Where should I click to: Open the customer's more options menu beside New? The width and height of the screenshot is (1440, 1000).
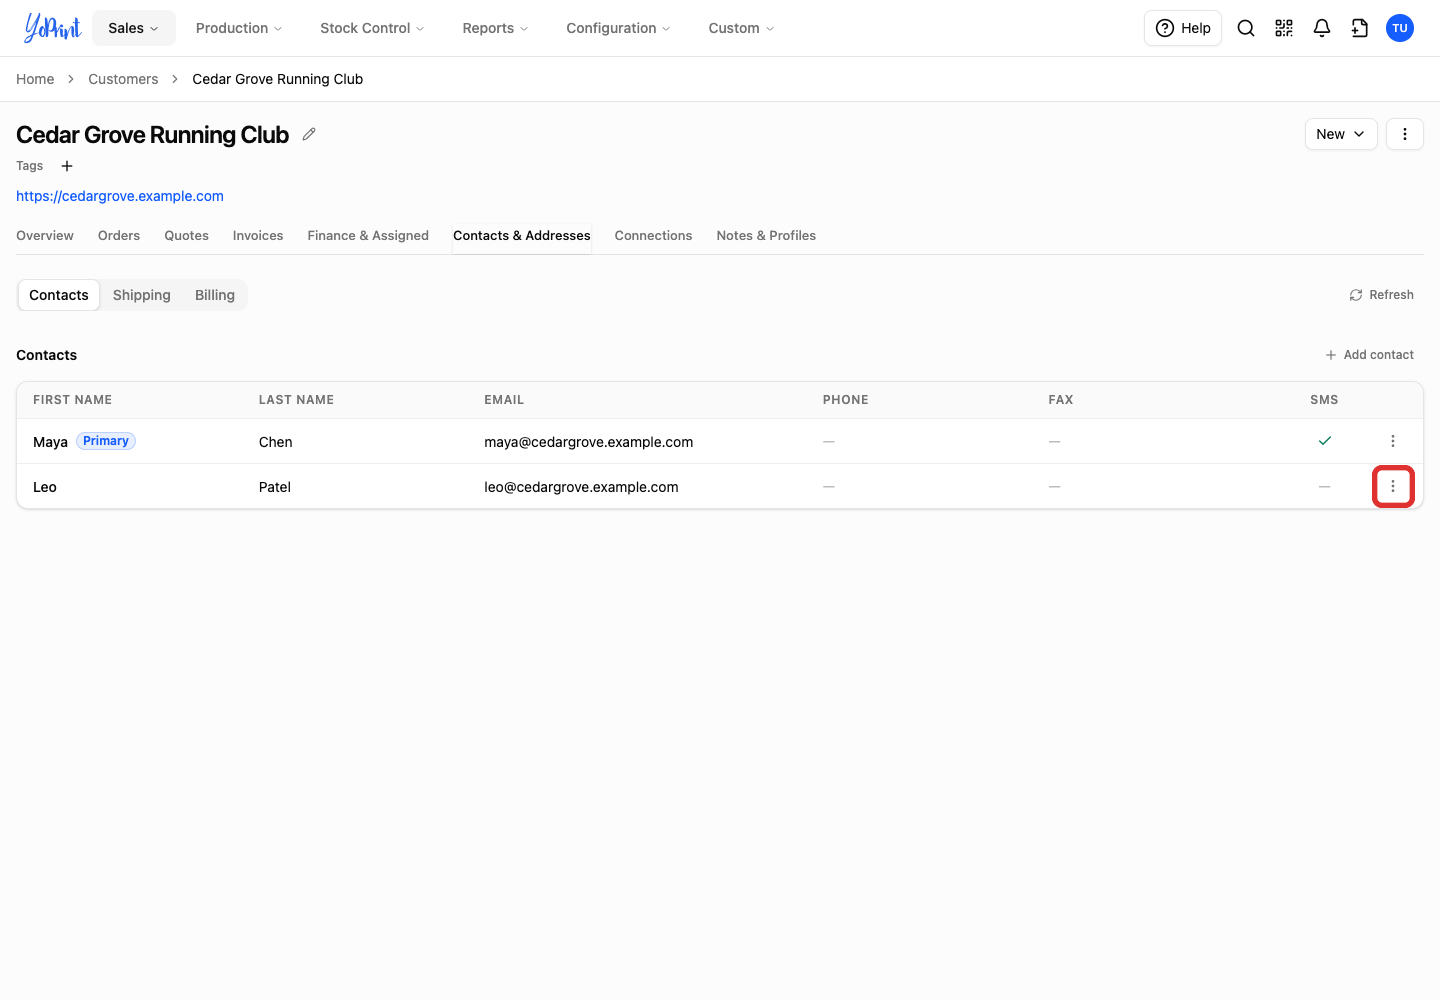[x=1405, y=134]
